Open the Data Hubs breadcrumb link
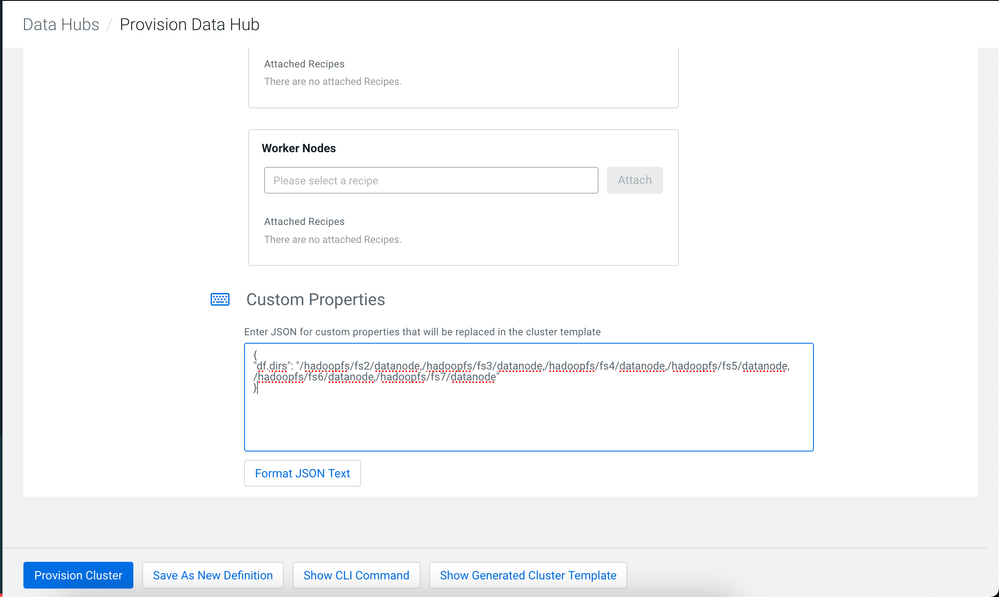The width and height of the screenshot is (999, 597). coord(61,24)
